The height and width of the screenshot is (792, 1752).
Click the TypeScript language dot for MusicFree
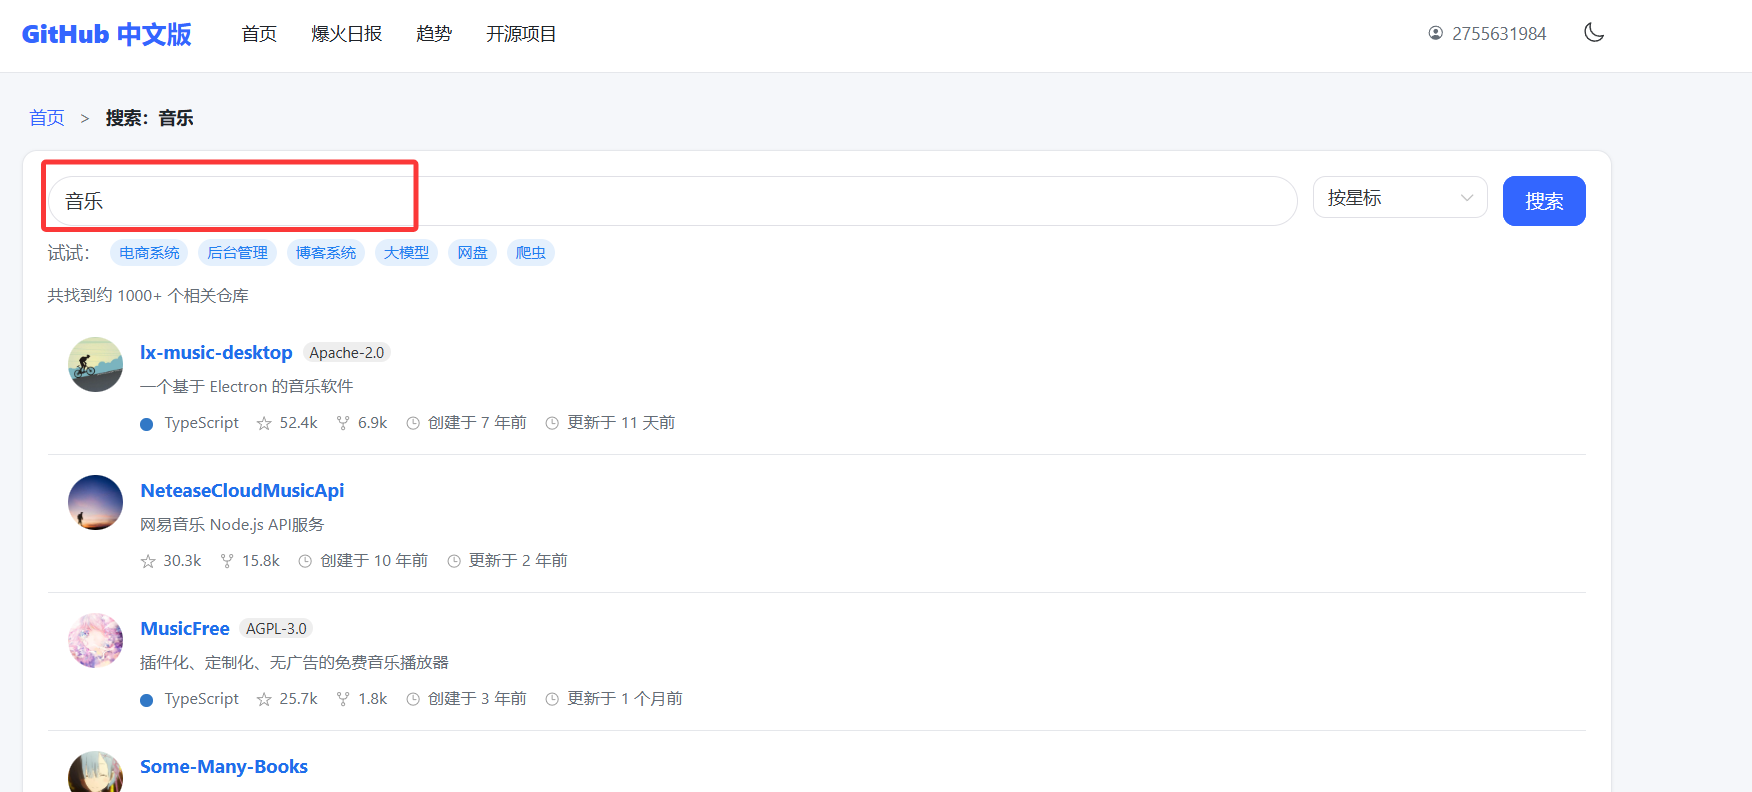click(147, 700)
